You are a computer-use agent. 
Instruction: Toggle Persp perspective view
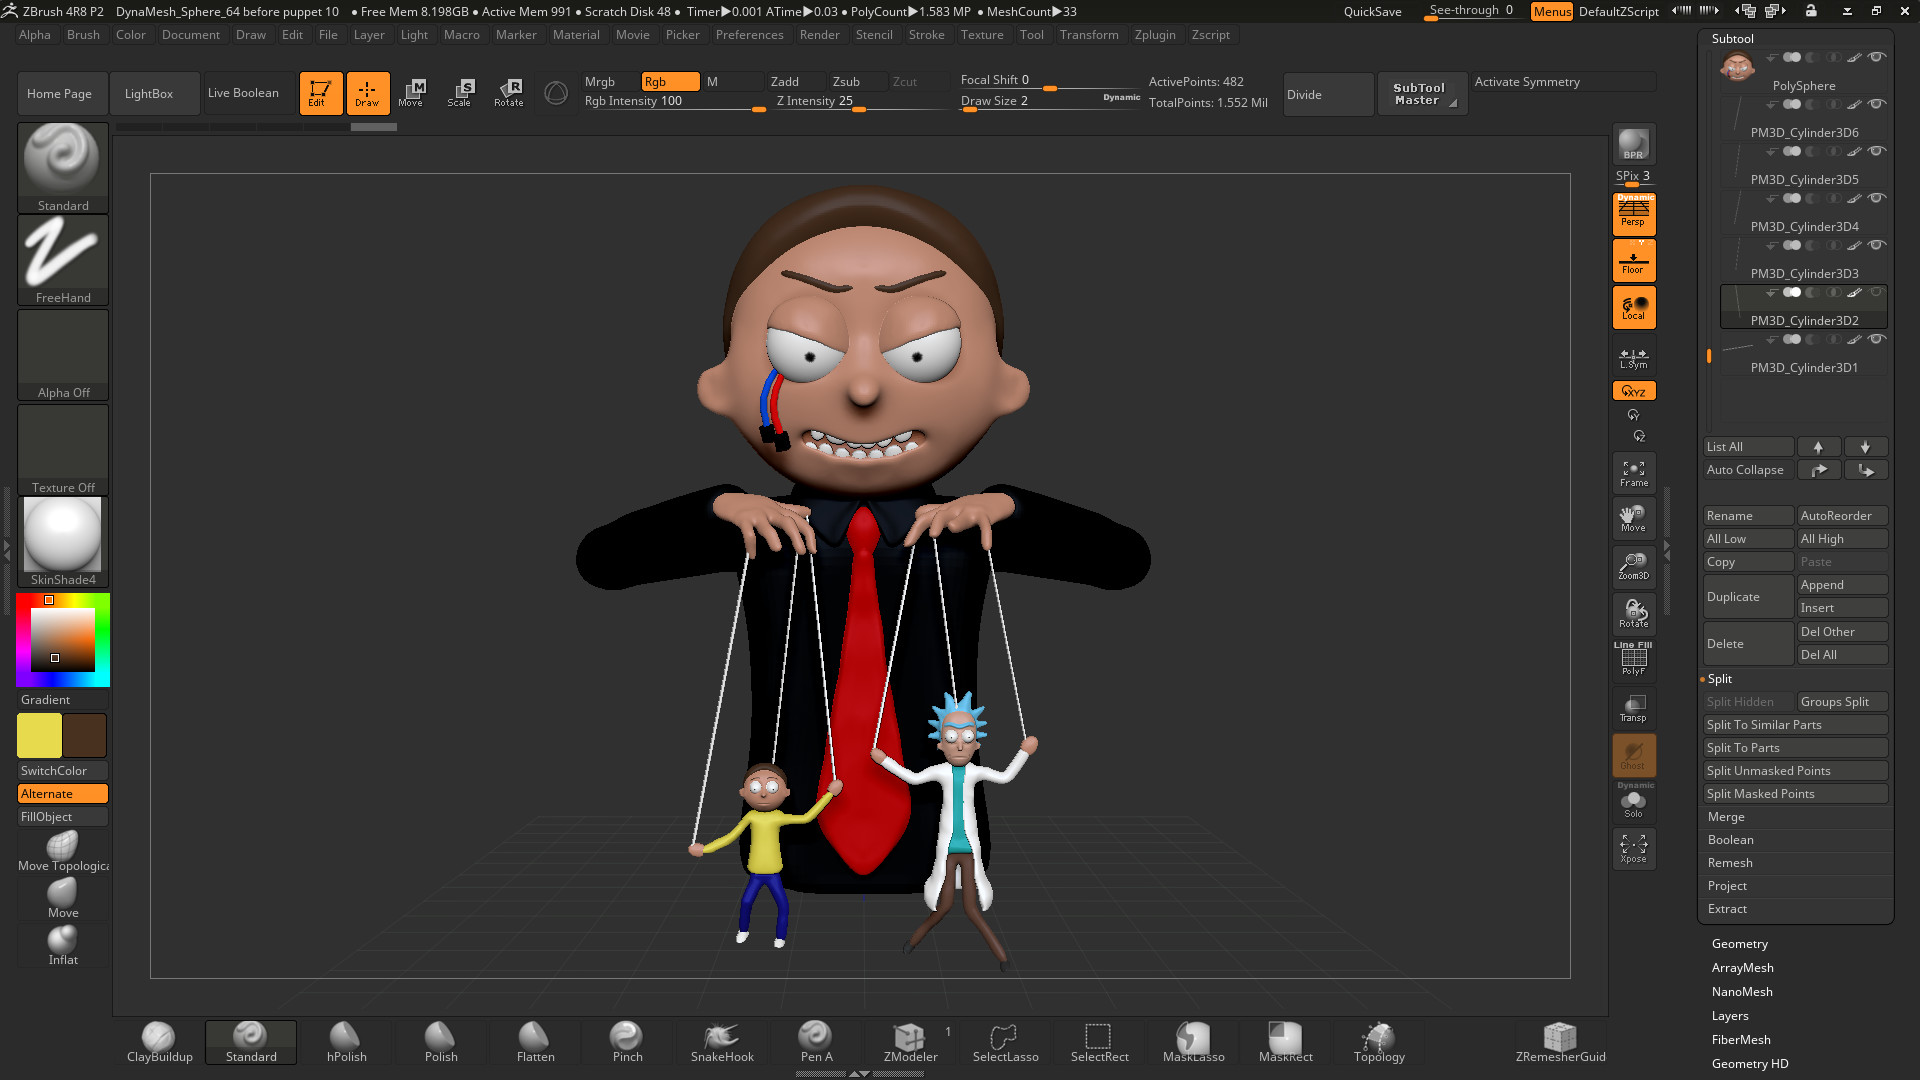[x=1634, y=214]
